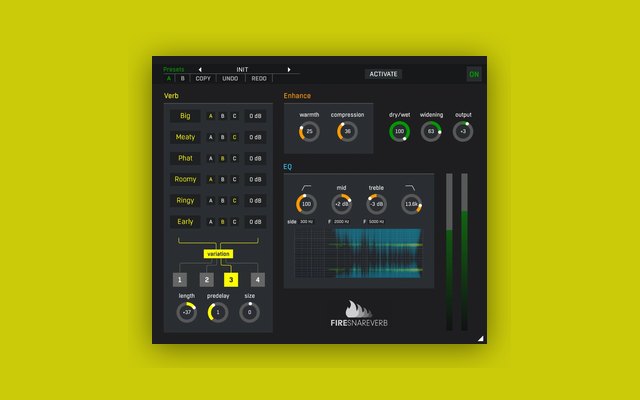Select preset slot A
The image size is (640, 400).
click(x=169, y=78)
